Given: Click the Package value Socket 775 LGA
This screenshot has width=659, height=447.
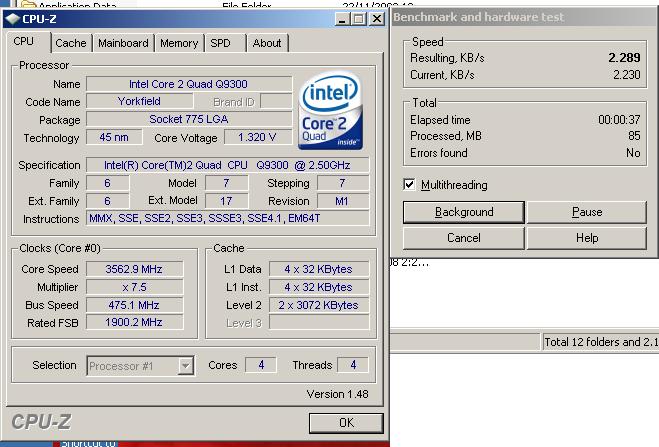Looking at the screenshot, I should pos(189,119).
